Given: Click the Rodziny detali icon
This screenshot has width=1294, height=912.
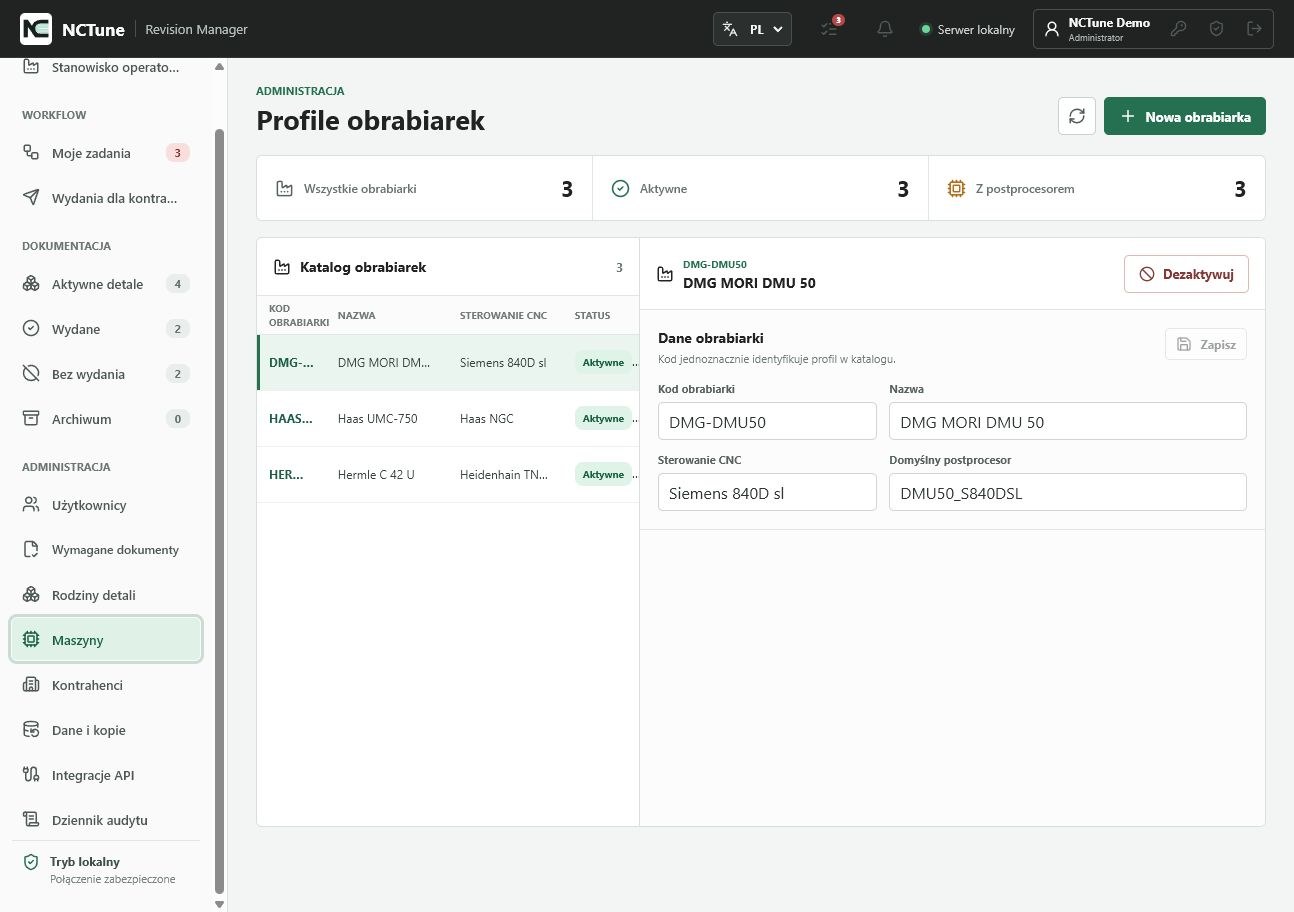Looking at the screenshot, I should coord(31,595).
